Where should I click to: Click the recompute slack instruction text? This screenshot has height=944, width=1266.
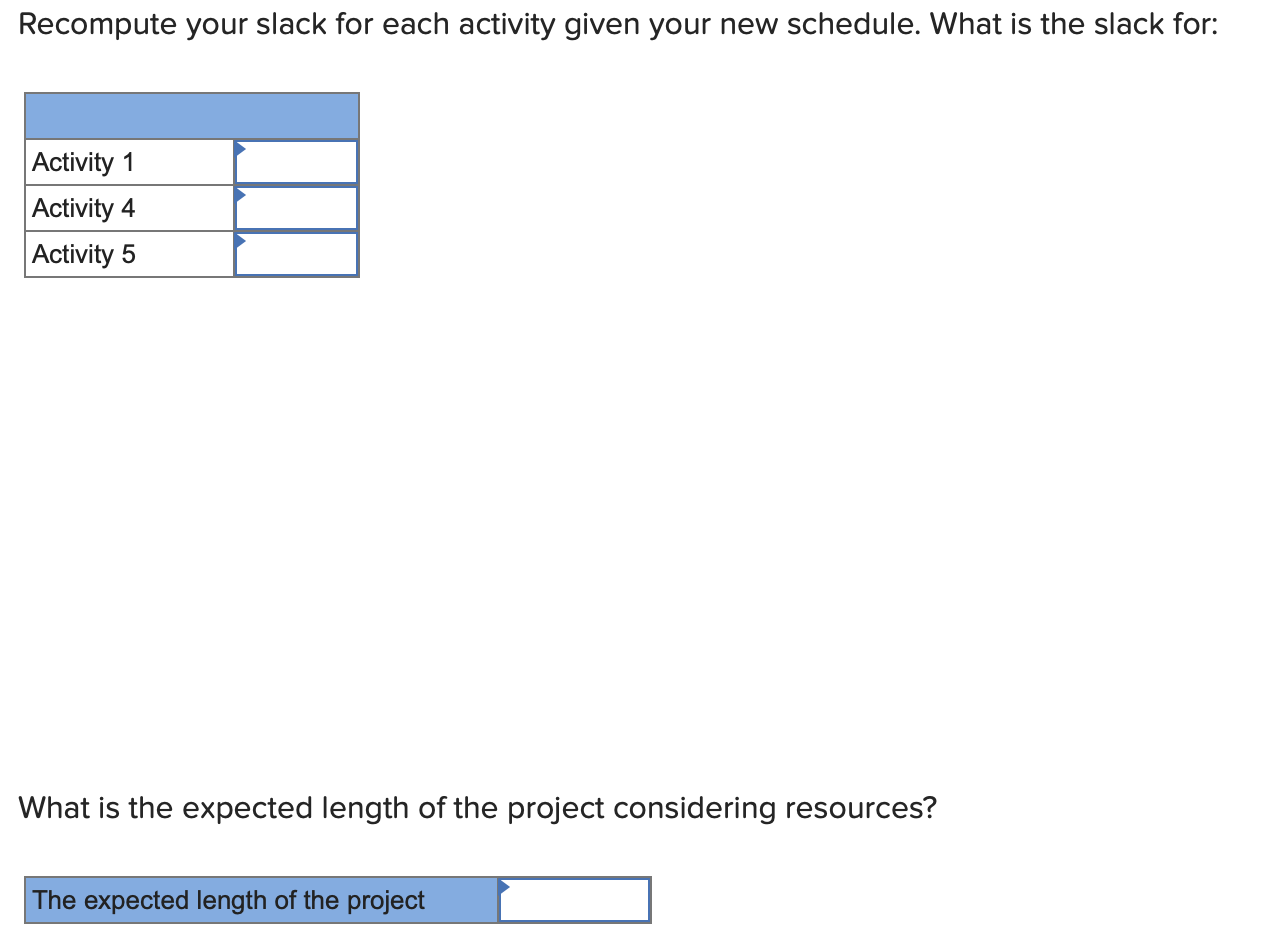point(620,24)
